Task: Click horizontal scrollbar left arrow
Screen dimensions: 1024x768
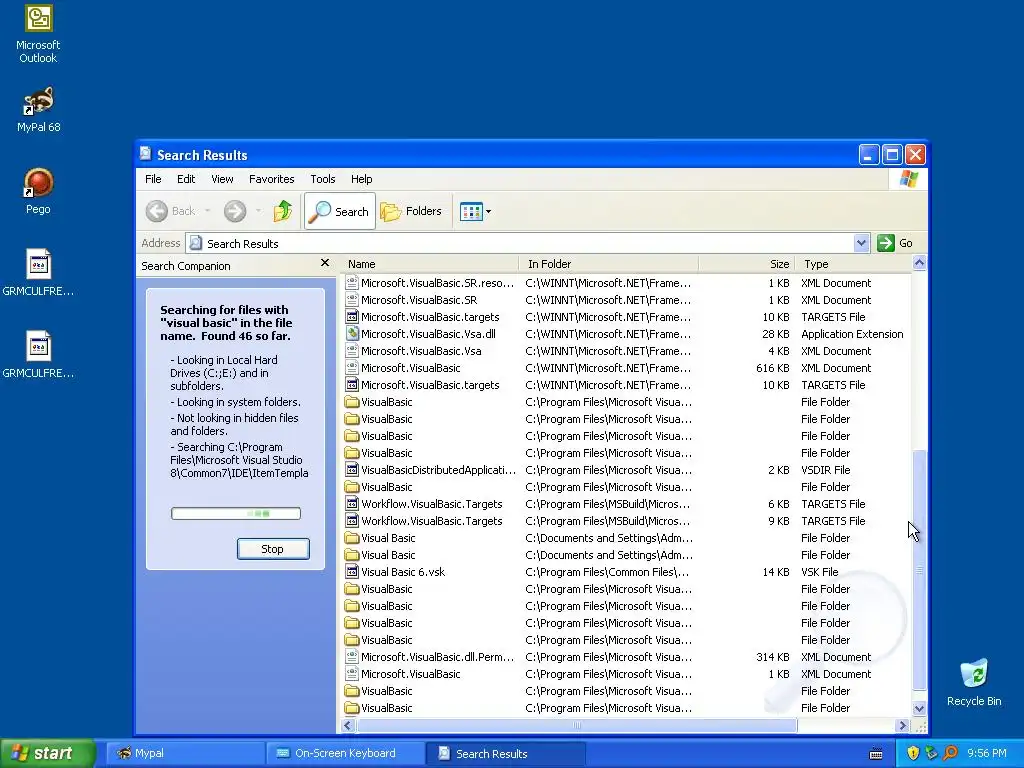Action: 348,725
